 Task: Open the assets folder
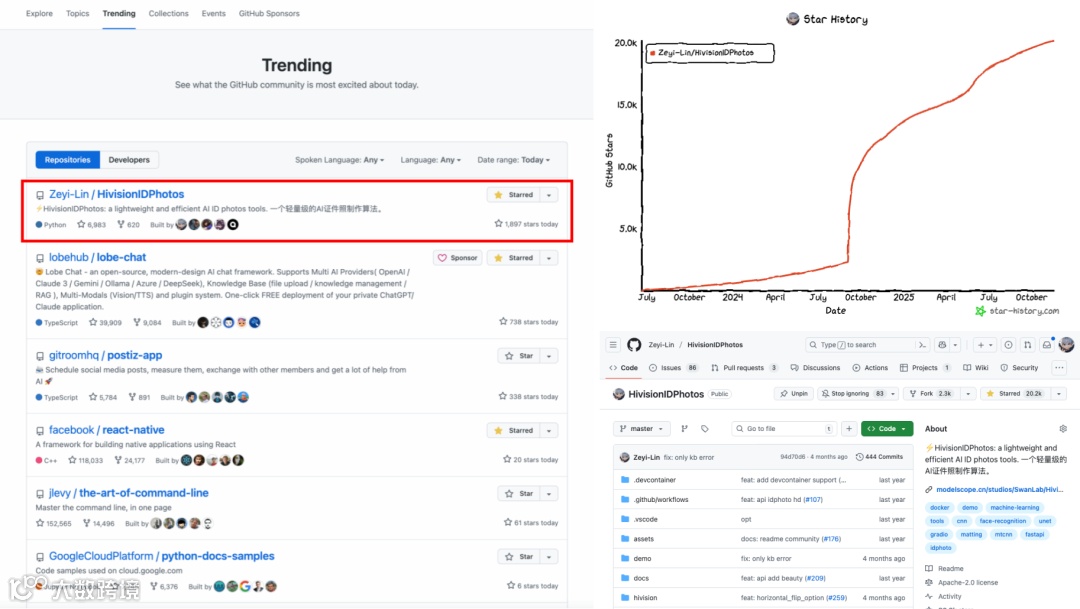click(643, 539)
